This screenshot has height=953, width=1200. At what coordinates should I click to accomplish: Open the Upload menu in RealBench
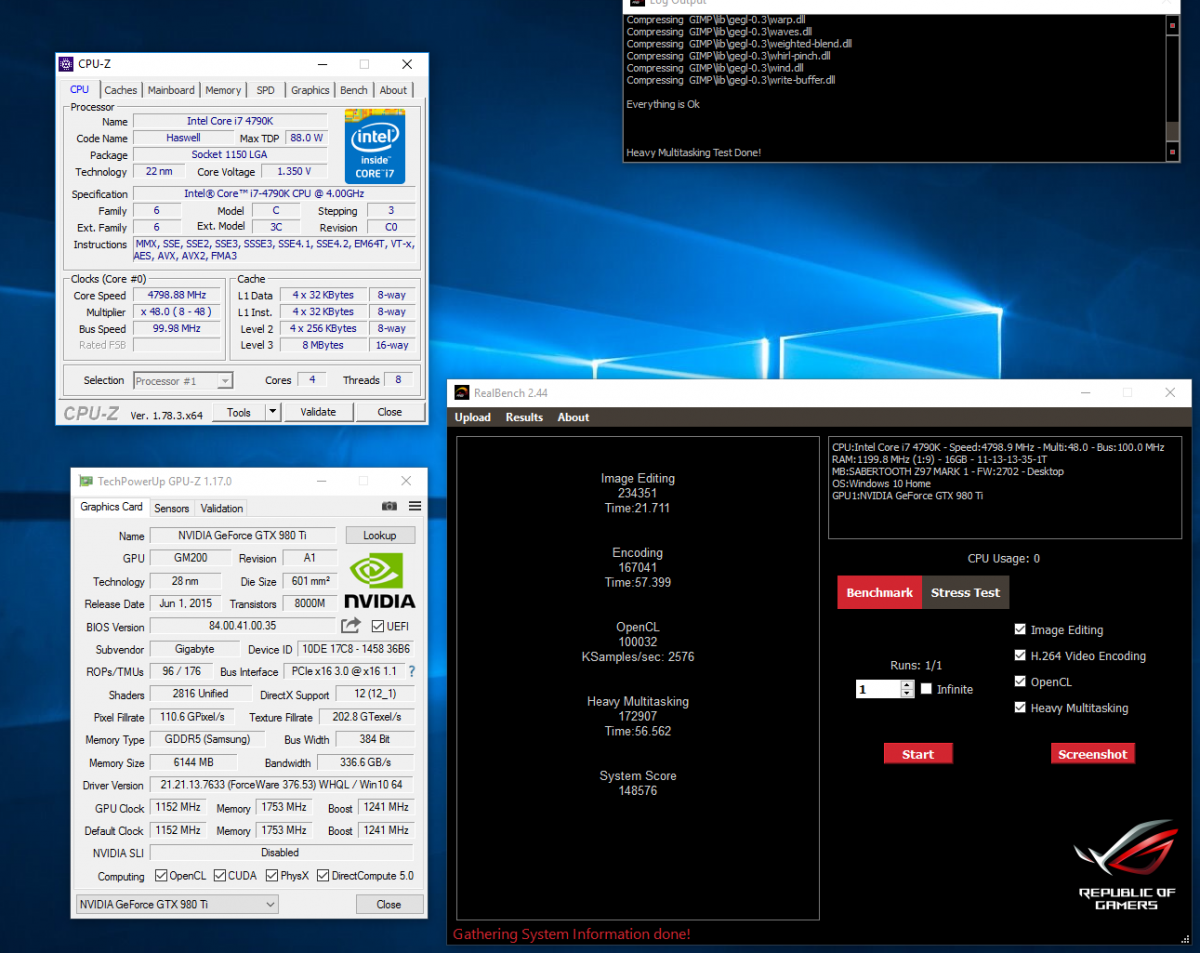point(473,417)
